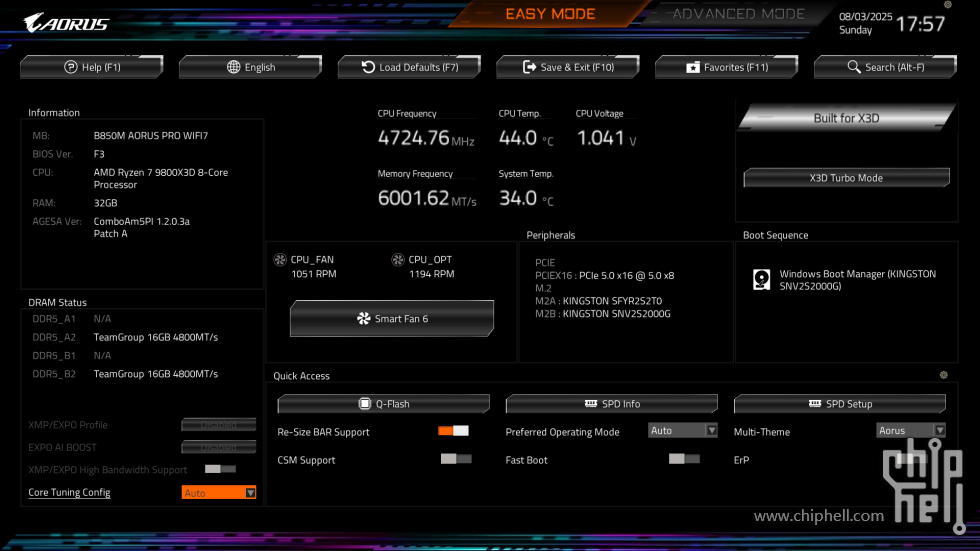Click the small gear icon near the clock
The height and width of the screenshot is (551, 980).
948,4
